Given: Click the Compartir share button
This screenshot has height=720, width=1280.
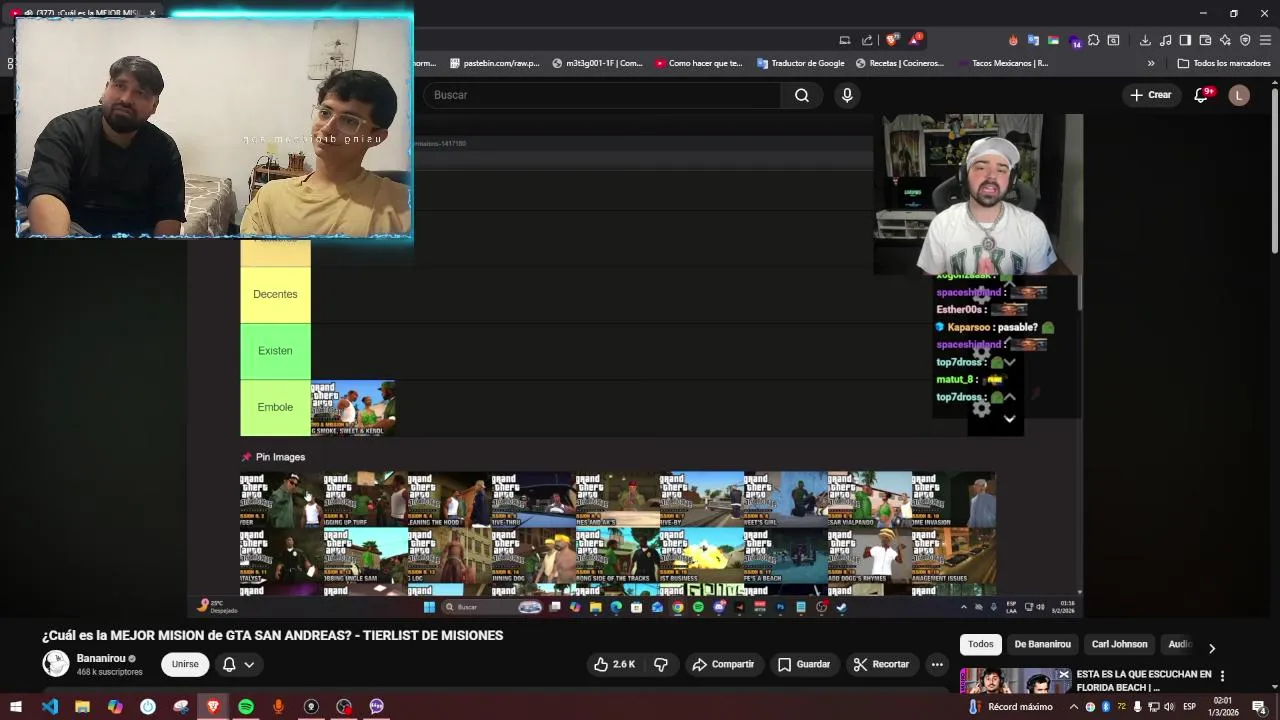Looking at the screenshot, I should (723, 664).
